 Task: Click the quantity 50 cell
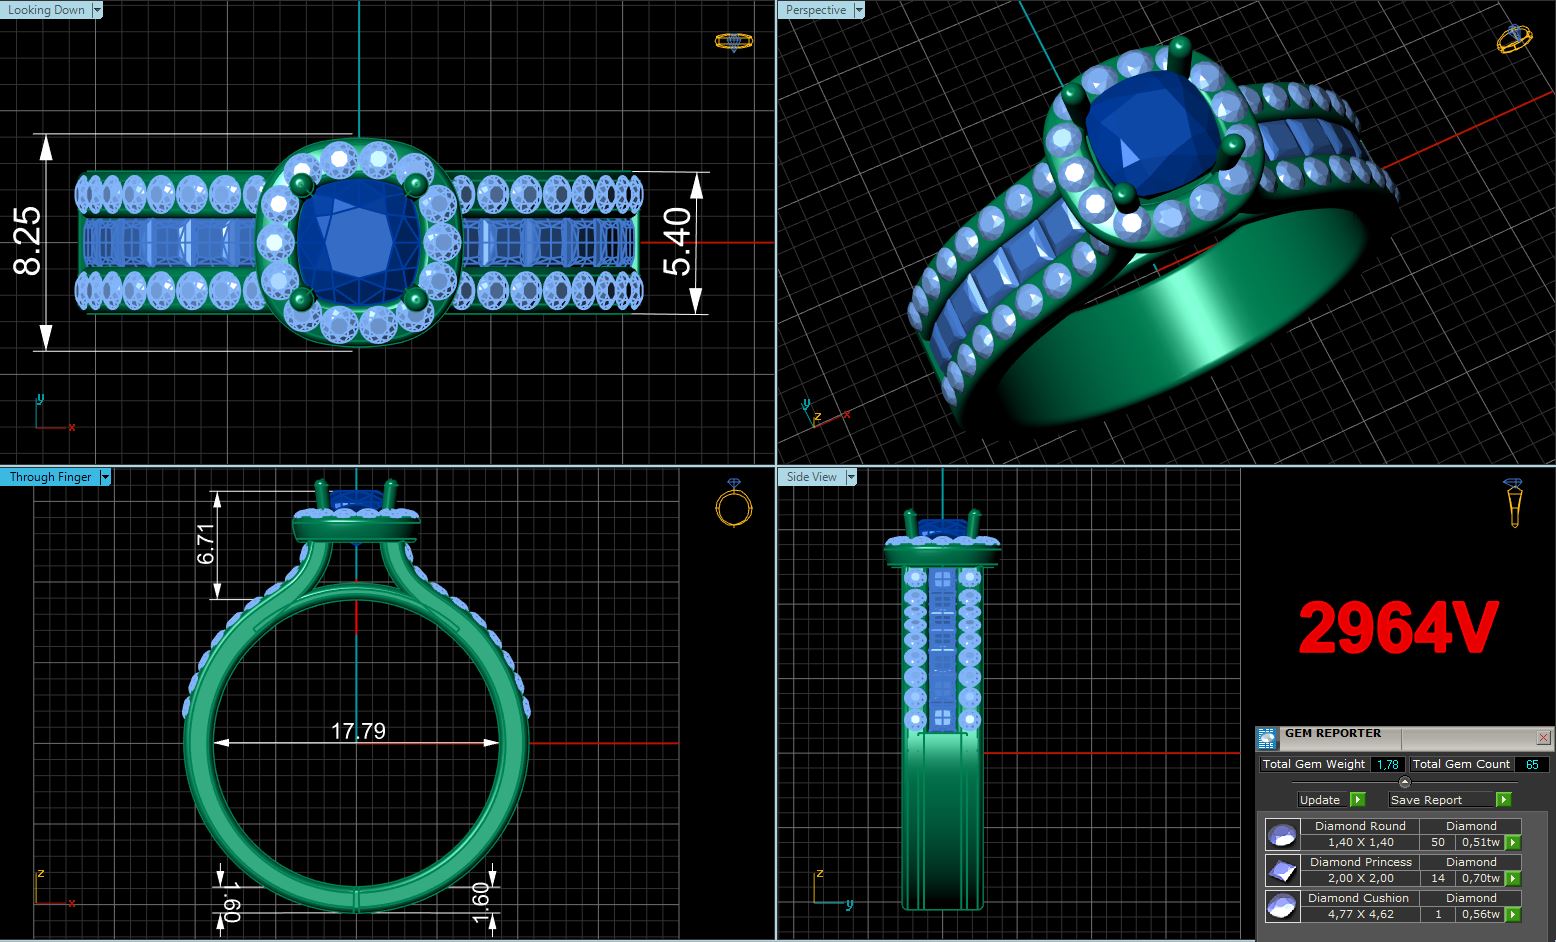pyautogui.click(x=1438, y=842)
